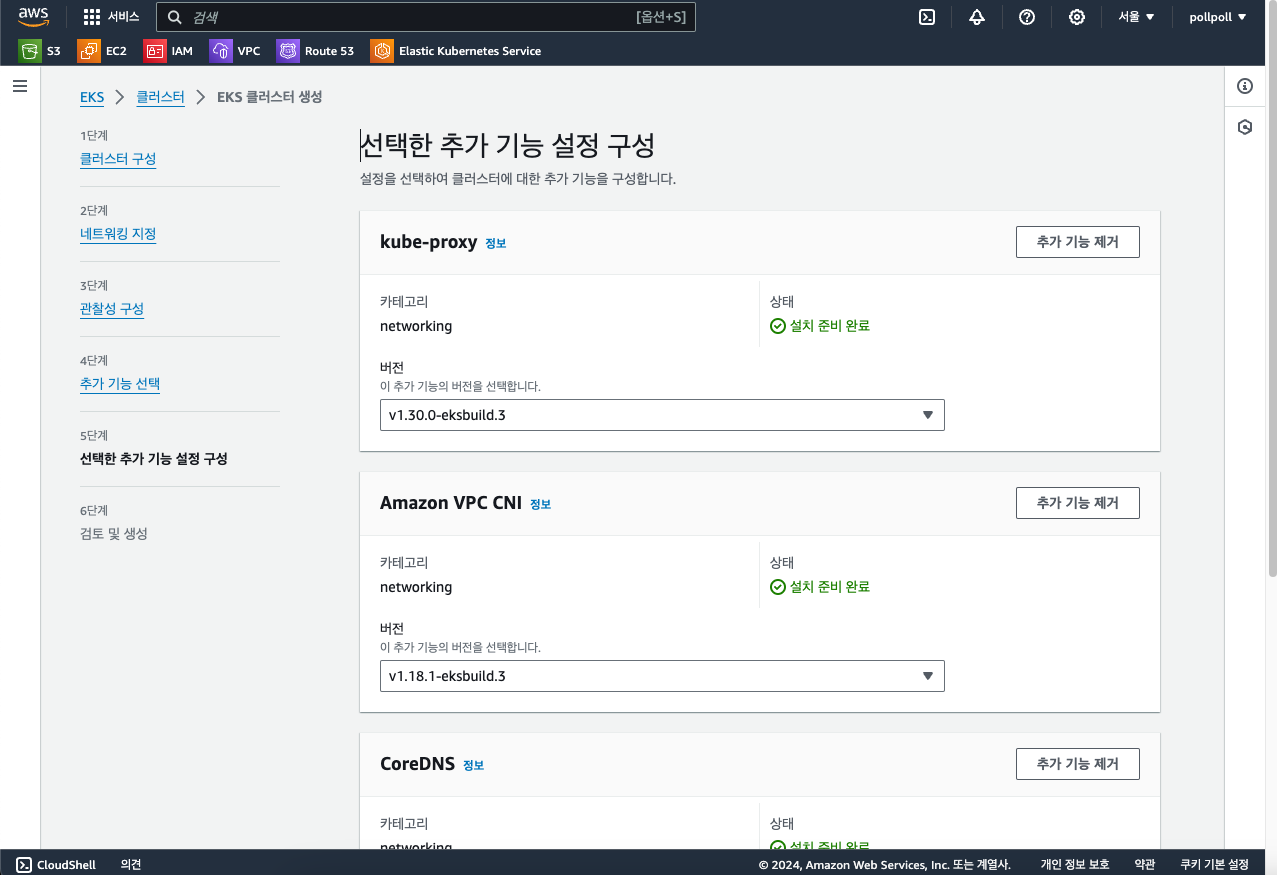The height and width of the screenshot is (875, 1277).
Task: Click the EKS 클러스터 생성 breadcrumb text
Action: [269, 97]
